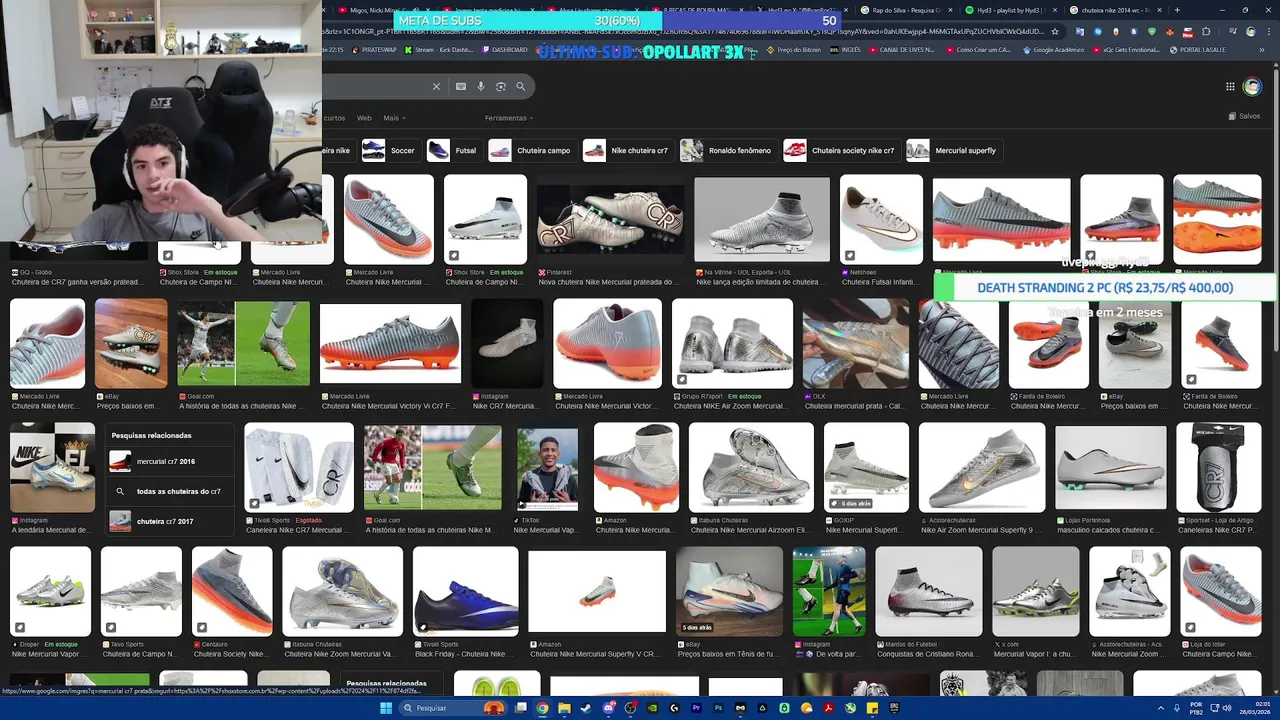The height and width of the screenshot is (720, 1280).
Task: Select the Chuteira campo filter chip
Action: click(x=531, y=150)
